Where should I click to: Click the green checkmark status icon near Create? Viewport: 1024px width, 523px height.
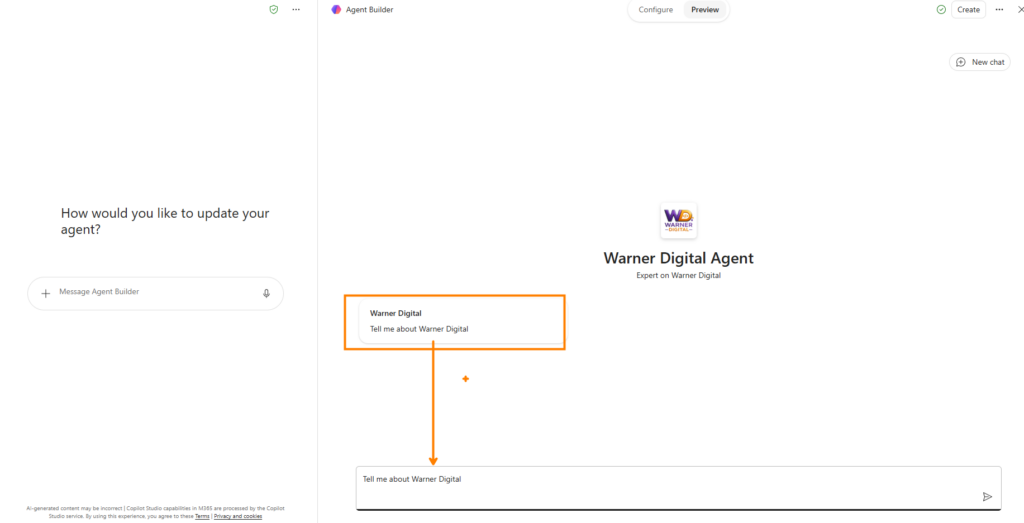[941, 10]
